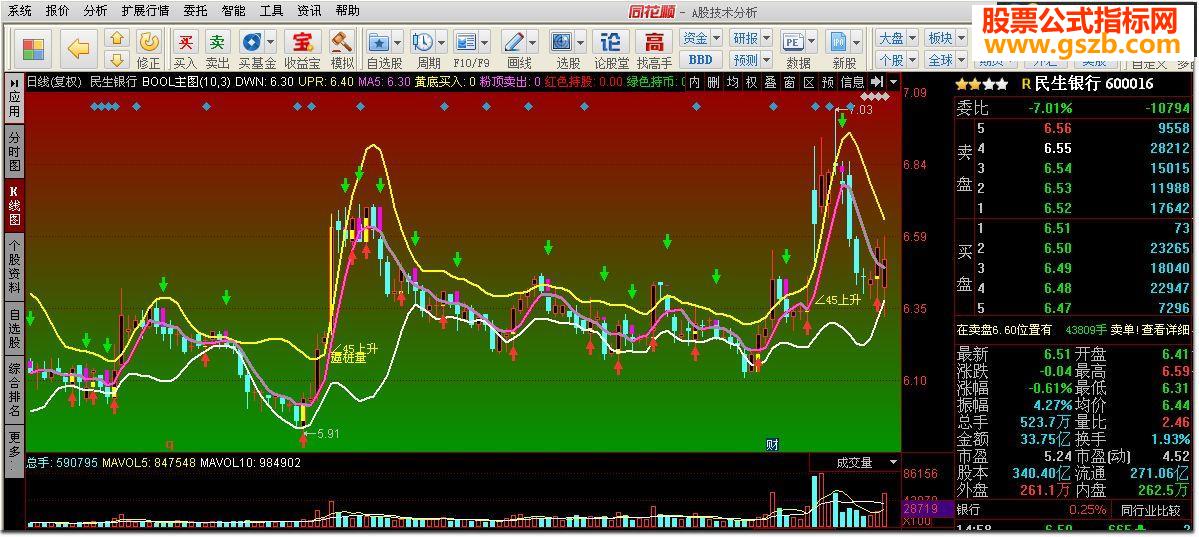Open the 扩展行情 menu
The height and width of the screenshot is (537, 1199).
[146, 11]
